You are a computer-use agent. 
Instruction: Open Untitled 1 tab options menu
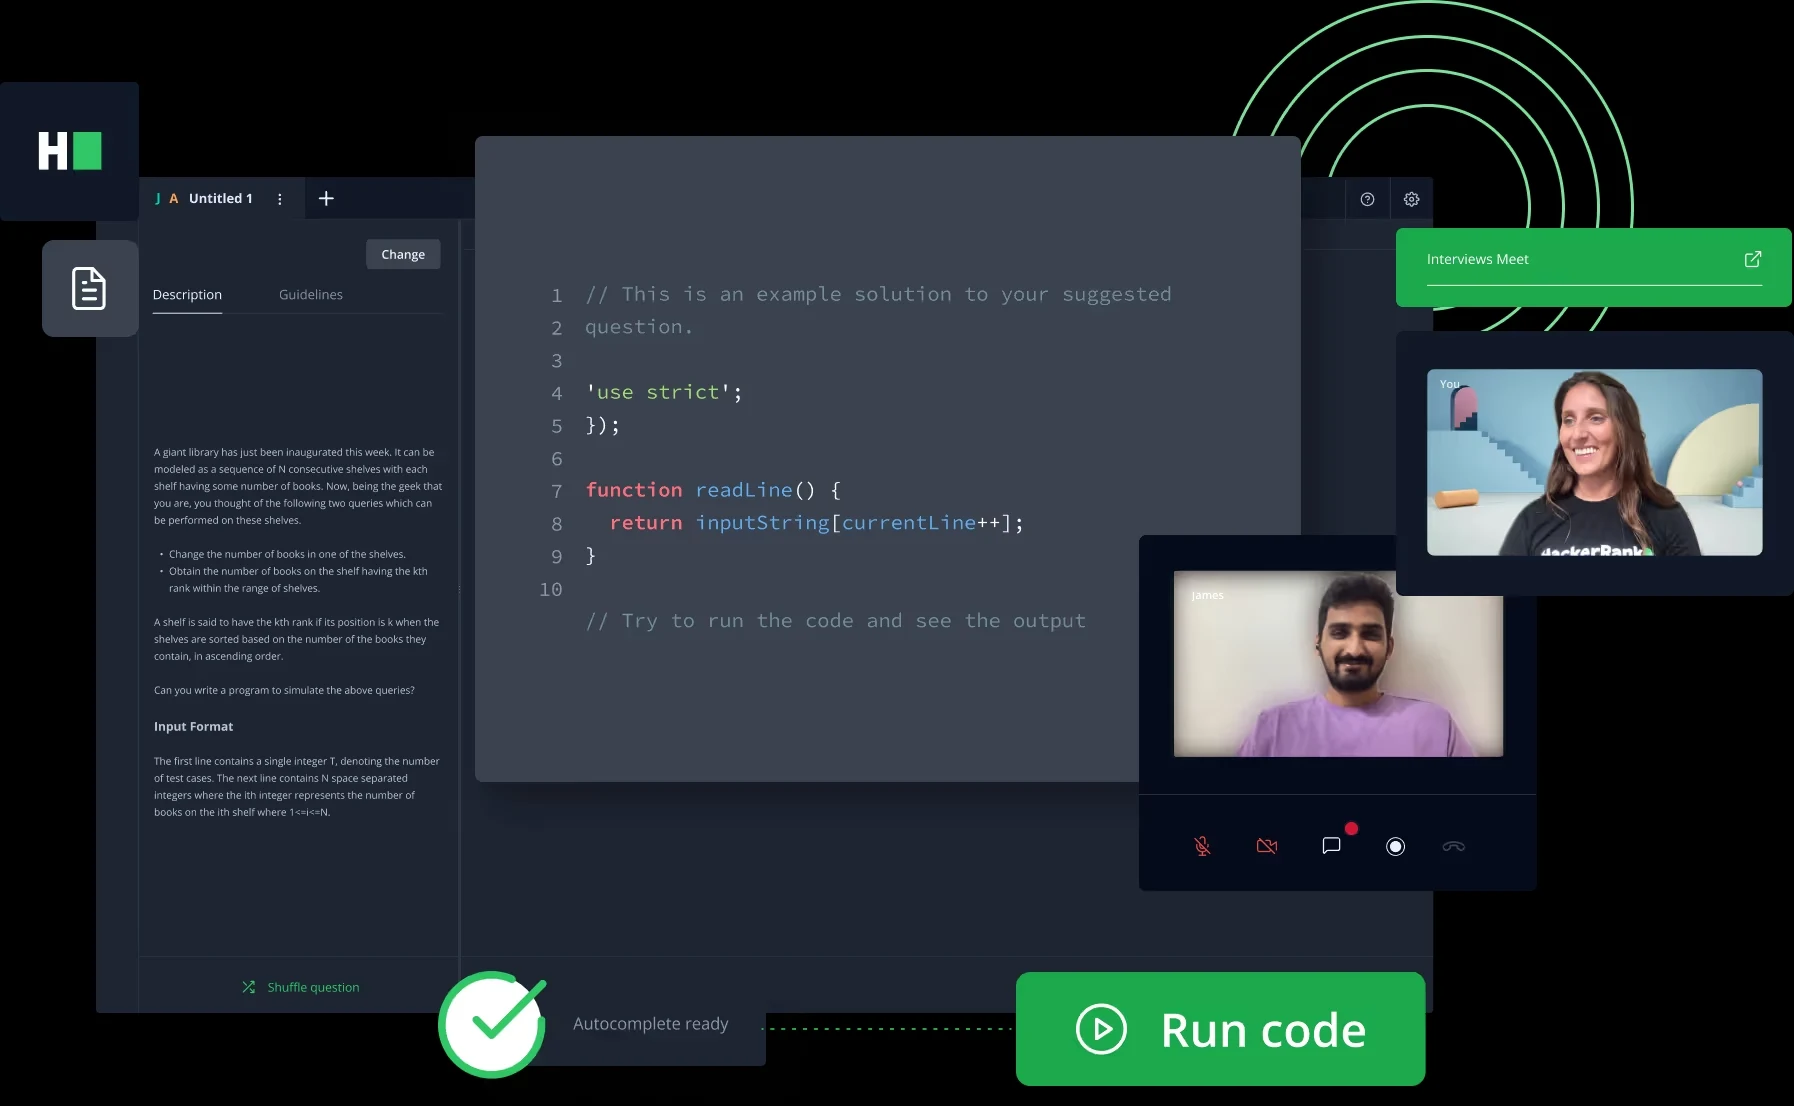pyautogui.click(x=280, y=199)
